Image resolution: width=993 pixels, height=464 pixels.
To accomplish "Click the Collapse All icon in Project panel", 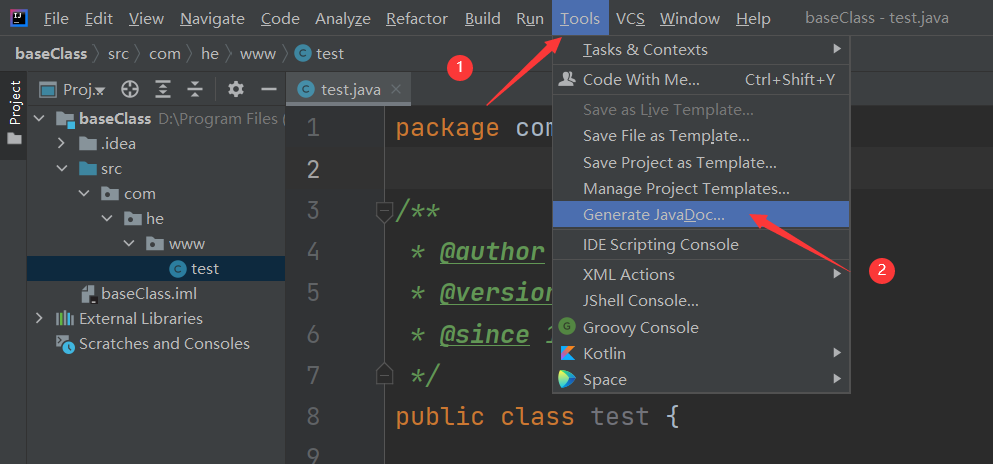I will coord(195,90).
